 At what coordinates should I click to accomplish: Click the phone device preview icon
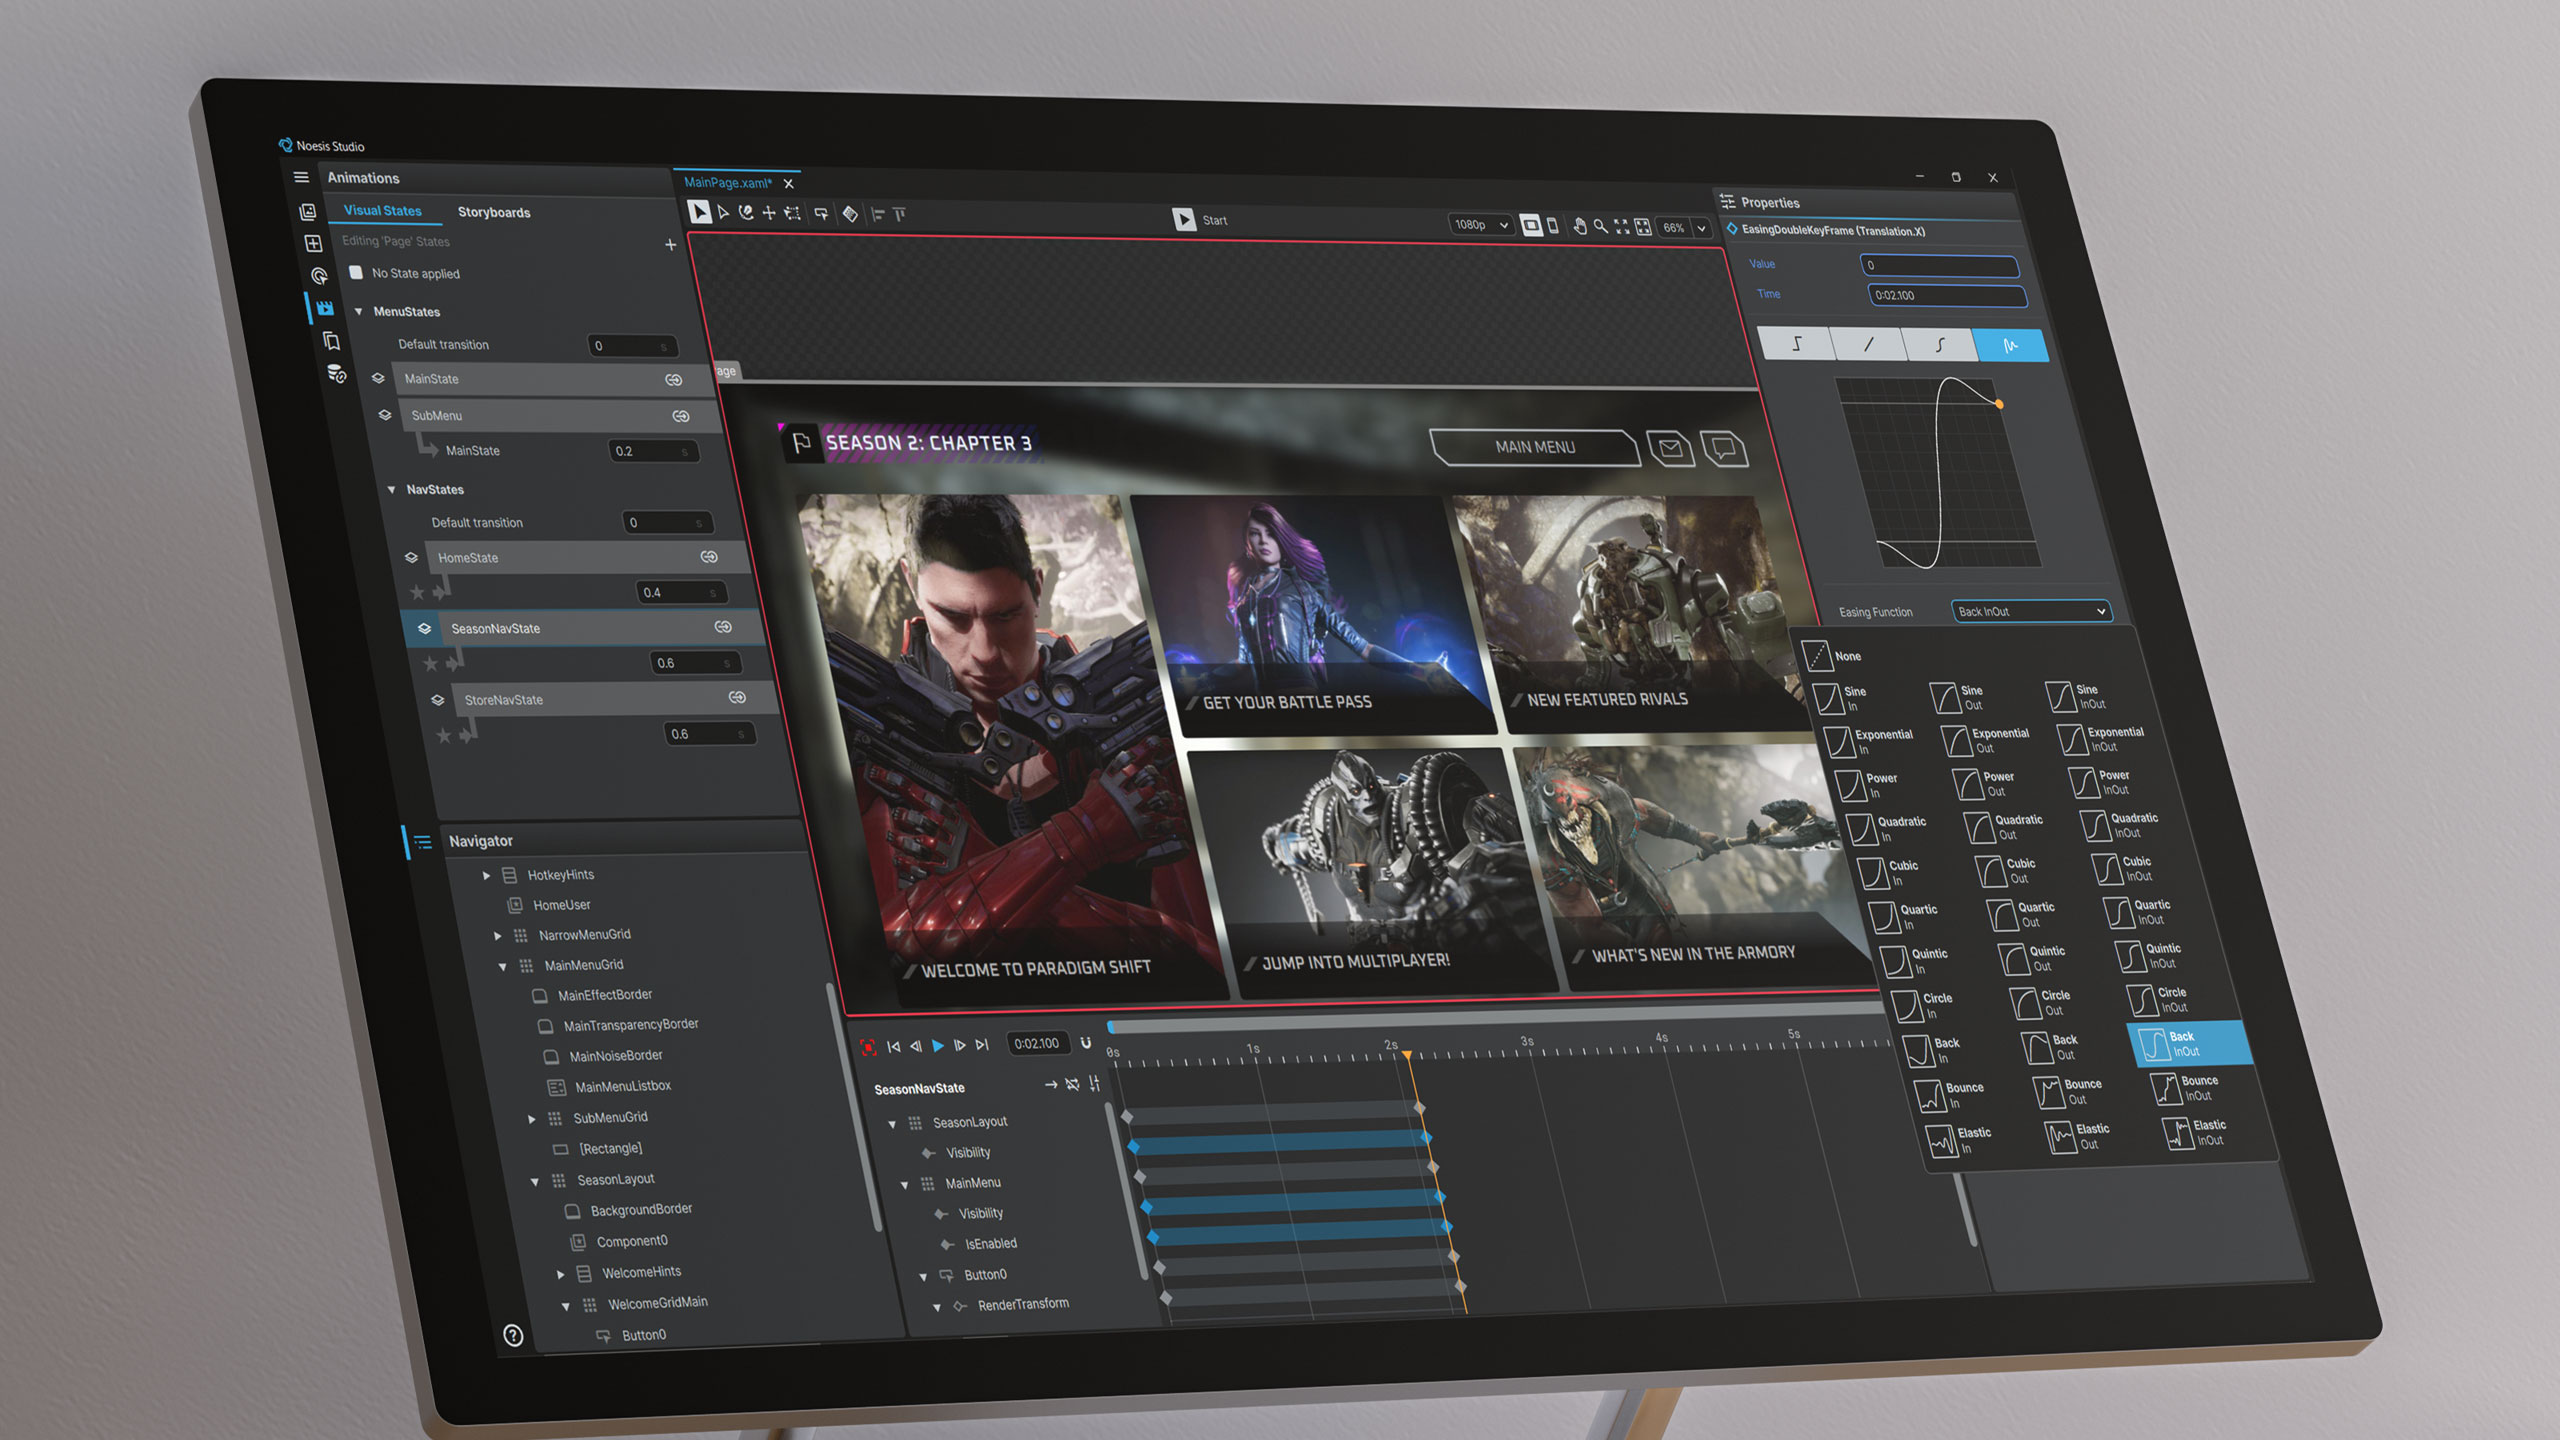click(x=1553, y=225)
